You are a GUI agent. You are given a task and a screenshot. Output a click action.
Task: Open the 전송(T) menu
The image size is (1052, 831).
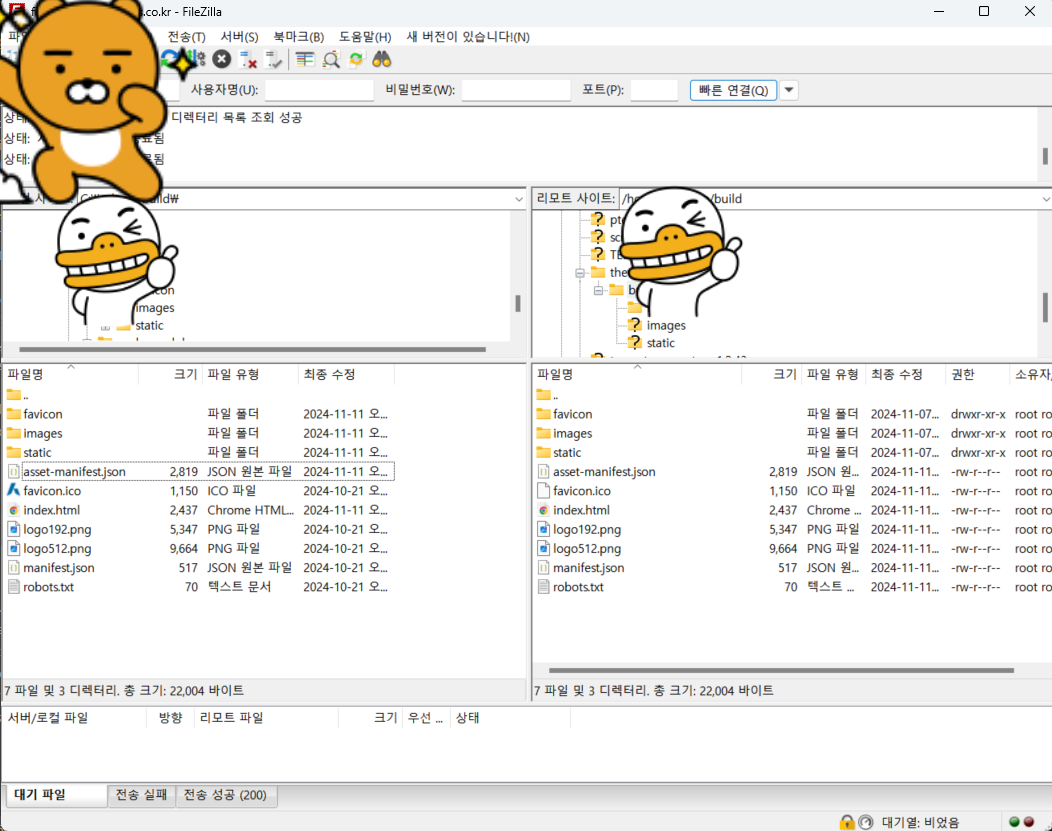tap(186, 37)
